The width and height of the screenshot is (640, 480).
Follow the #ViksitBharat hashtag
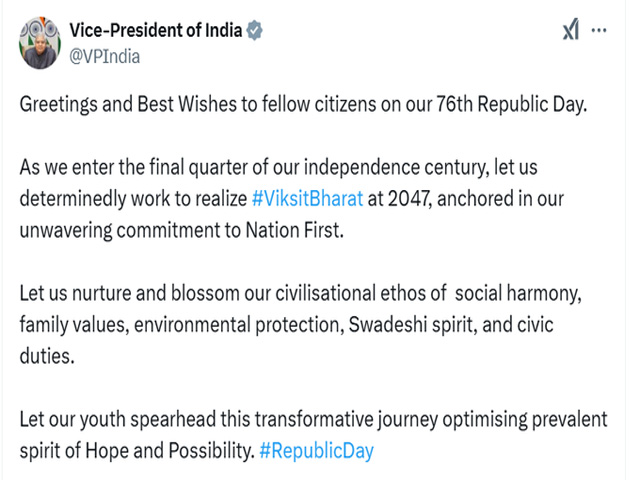click(x=307, y=199)
